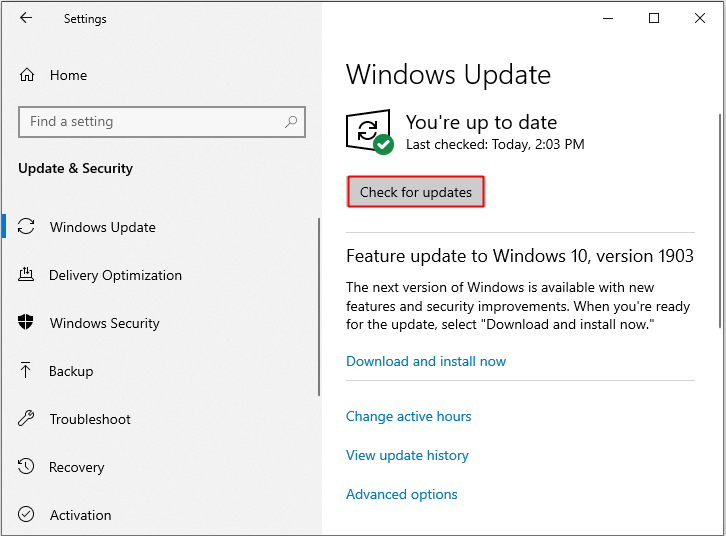This screenshot has height=536, width=726.
Task: Open Change active hours link
Action: [408, 416]
